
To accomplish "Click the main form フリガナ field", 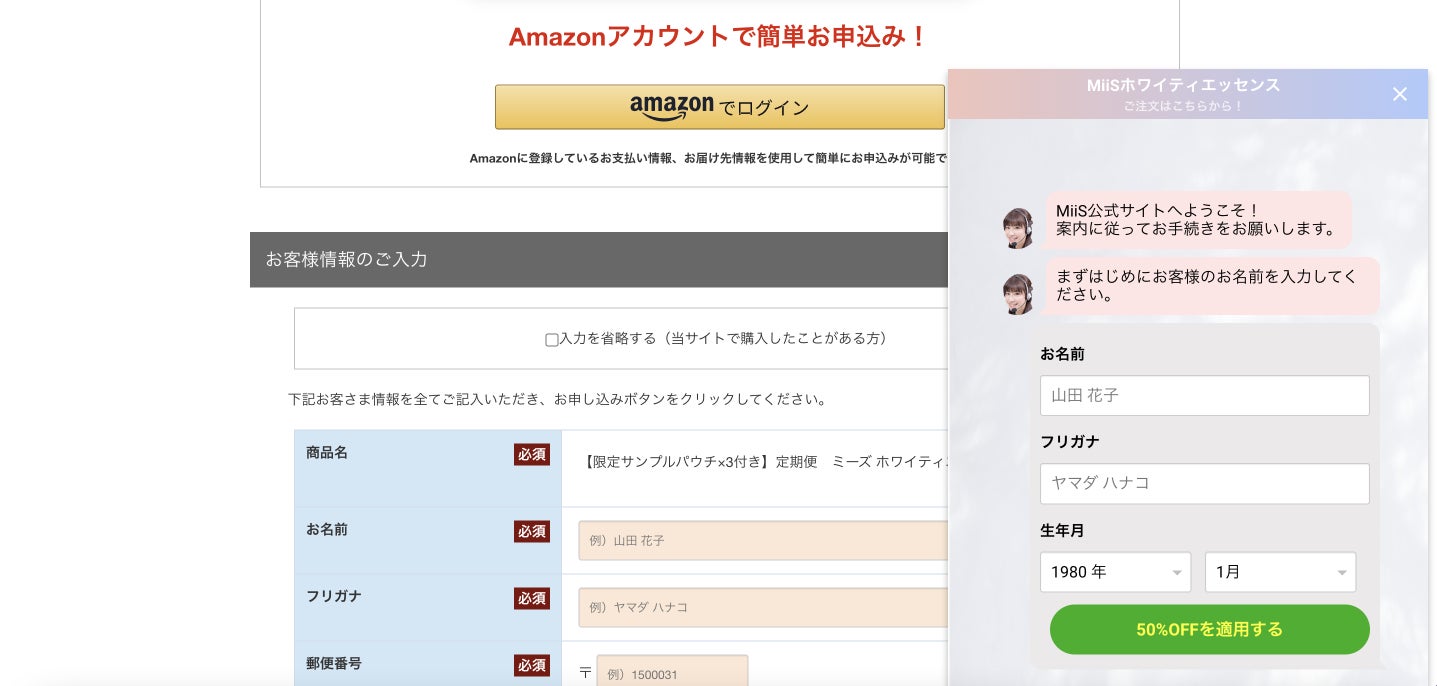I will (x=762, y=607).
